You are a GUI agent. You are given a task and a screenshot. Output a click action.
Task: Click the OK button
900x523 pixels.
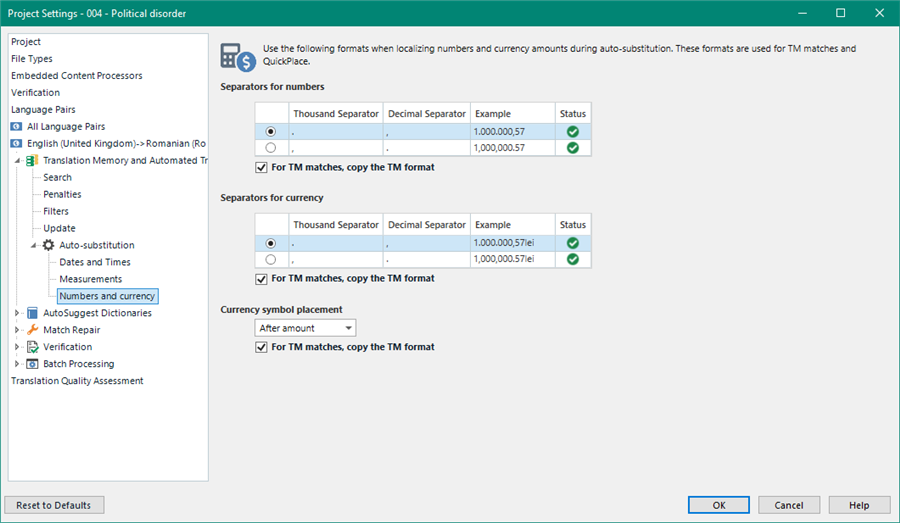719,505
